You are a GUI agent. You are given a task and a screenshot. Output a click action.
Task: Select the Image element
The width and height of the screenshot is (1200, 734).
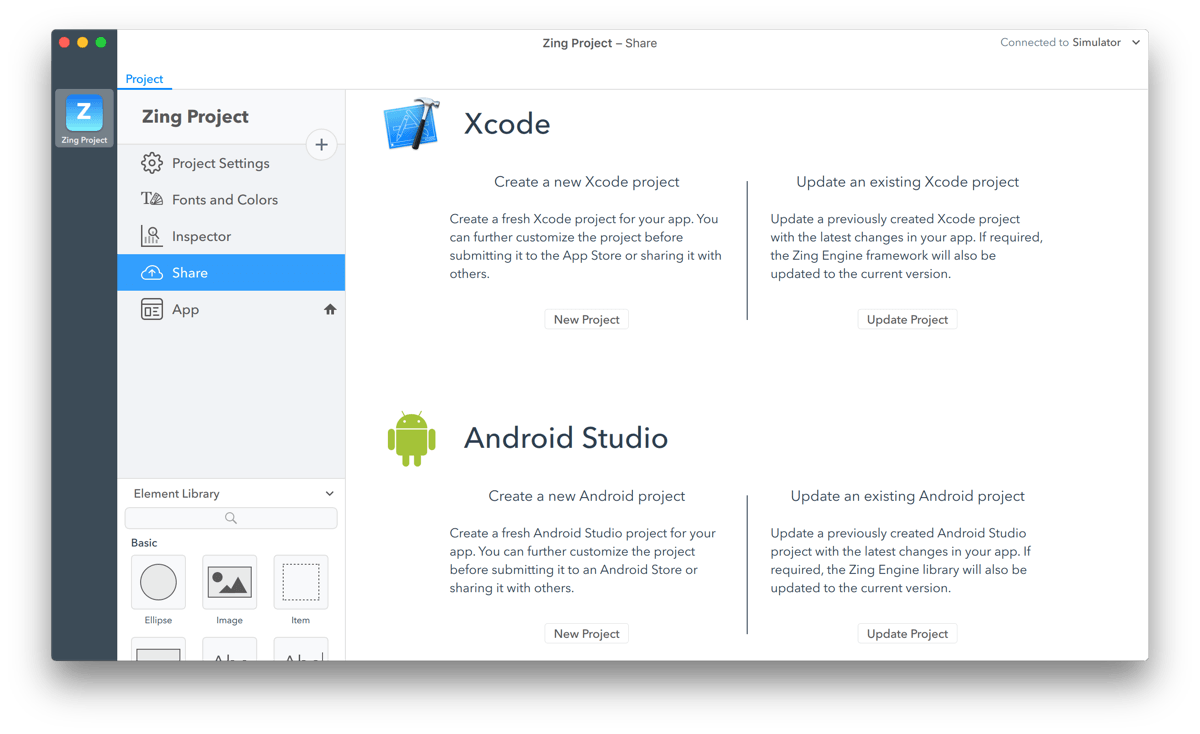point(229,582)
